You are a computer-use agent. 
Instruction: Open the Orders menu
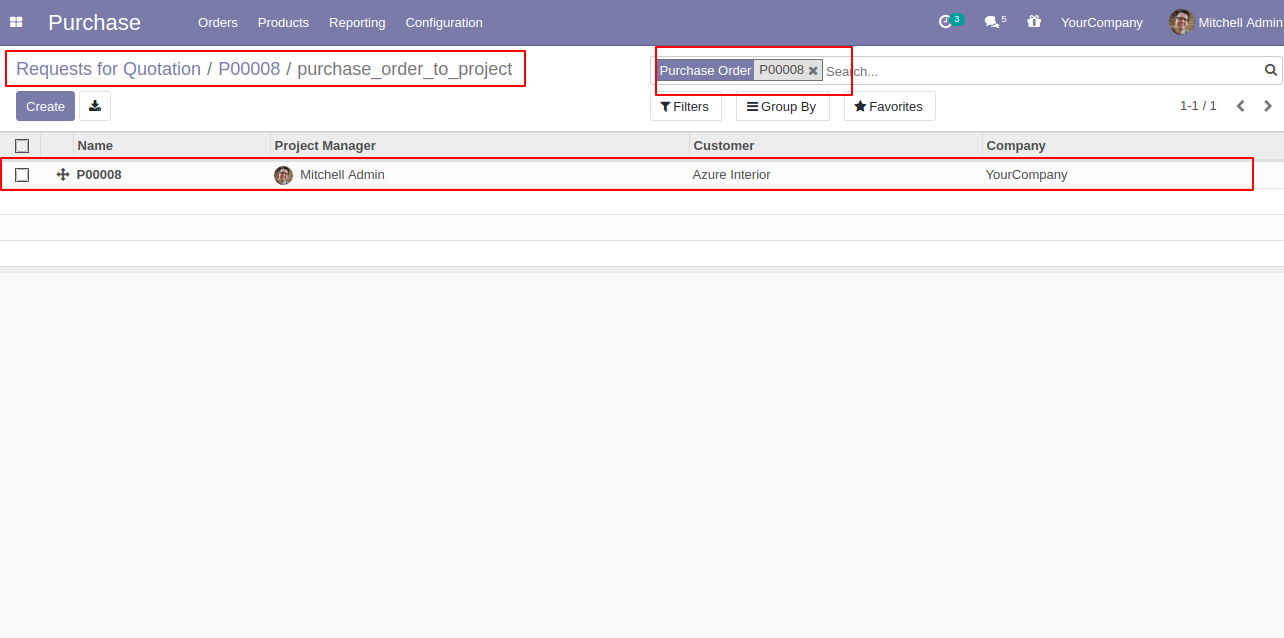218,22
